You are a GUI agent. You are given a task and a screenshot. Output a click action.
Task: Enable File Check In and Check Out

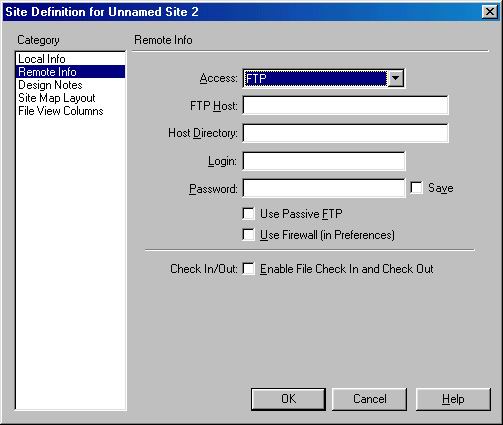[x=249, y=268]
